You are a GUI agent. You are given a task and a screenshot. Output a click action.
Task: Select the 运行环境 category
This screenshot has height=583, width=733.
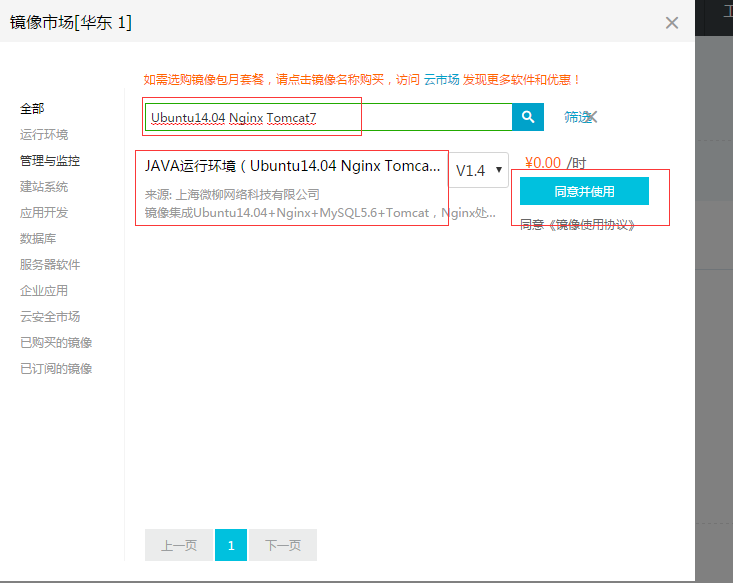[44, 135]
